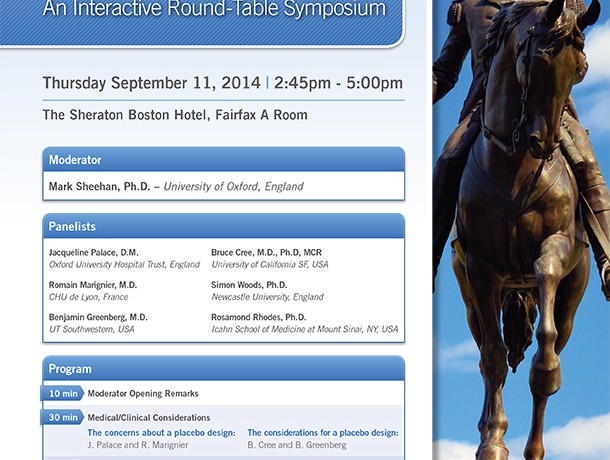The image size is (610, 460).
Task: Click the time '2:45pm - 5:00pm'
Action: point(338,83)
